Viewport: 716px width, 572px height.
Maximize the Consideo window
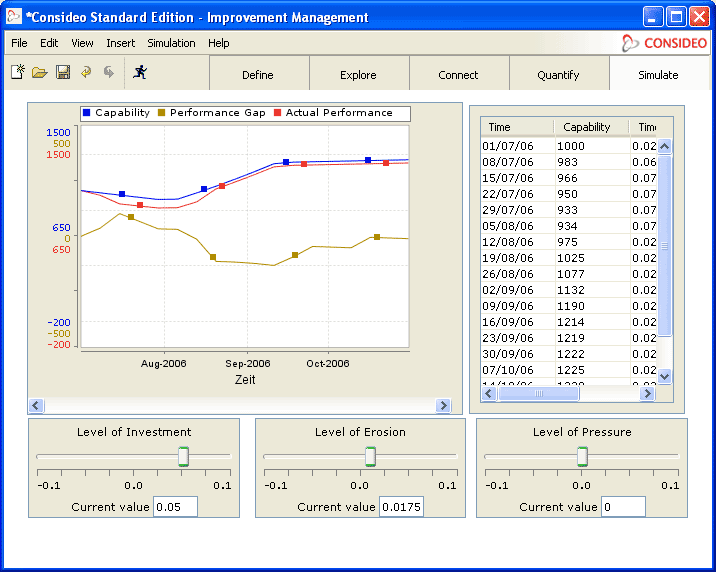pos(676,17)
